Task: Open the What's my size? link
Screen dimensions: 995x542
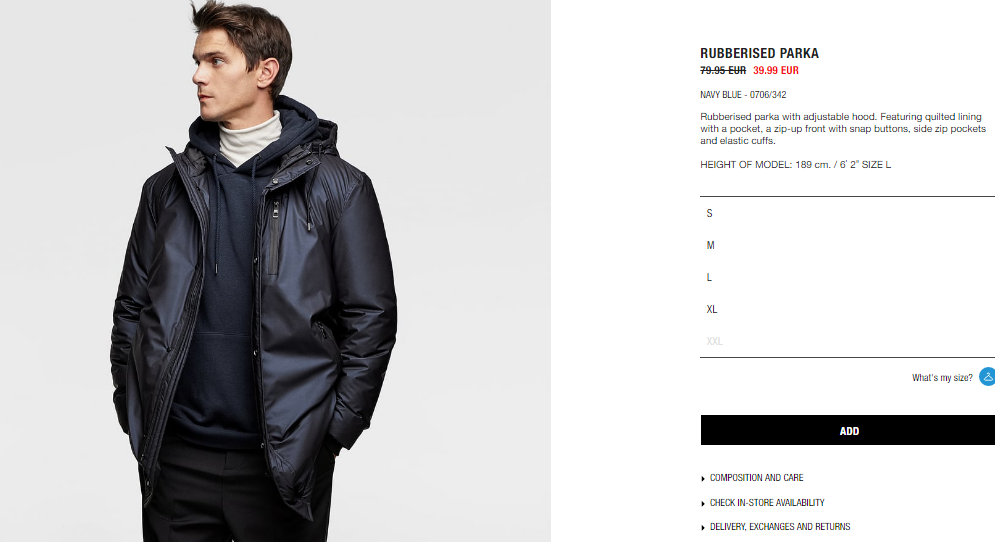Action: tap(942, 378)
